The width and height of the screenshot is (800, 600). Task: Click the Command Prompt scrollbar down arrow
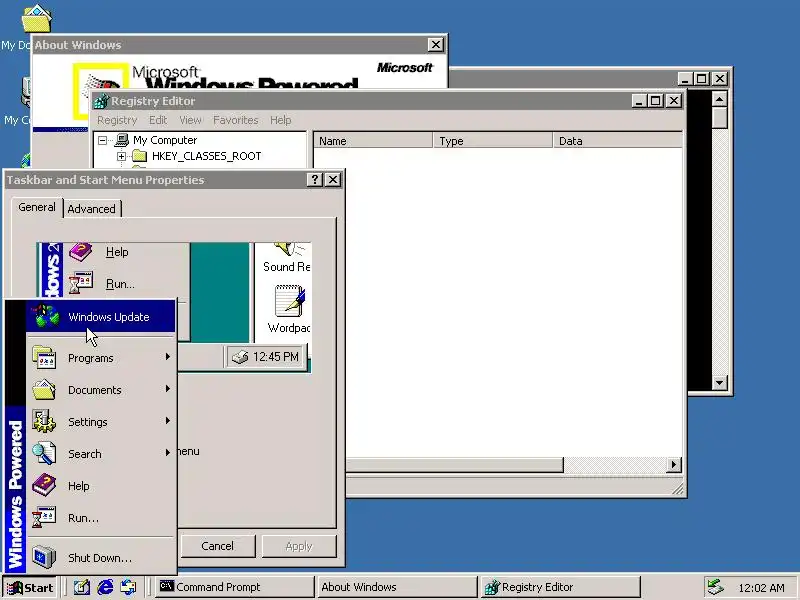click(x=719, y=383)
